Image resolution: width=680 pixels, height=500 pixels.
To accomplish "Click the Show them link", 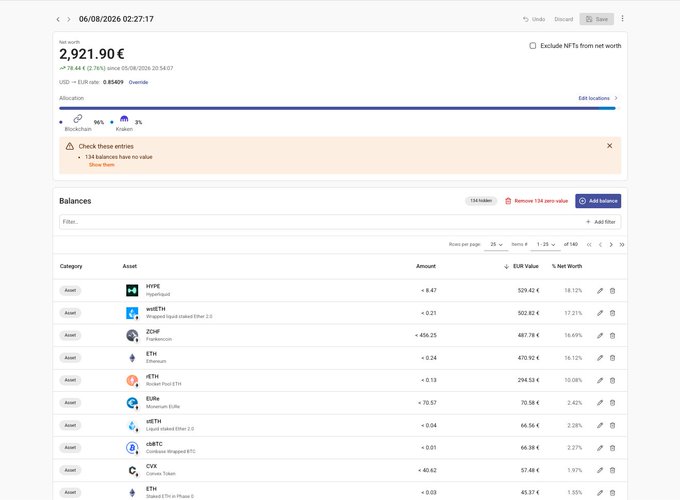I will 101,165.
